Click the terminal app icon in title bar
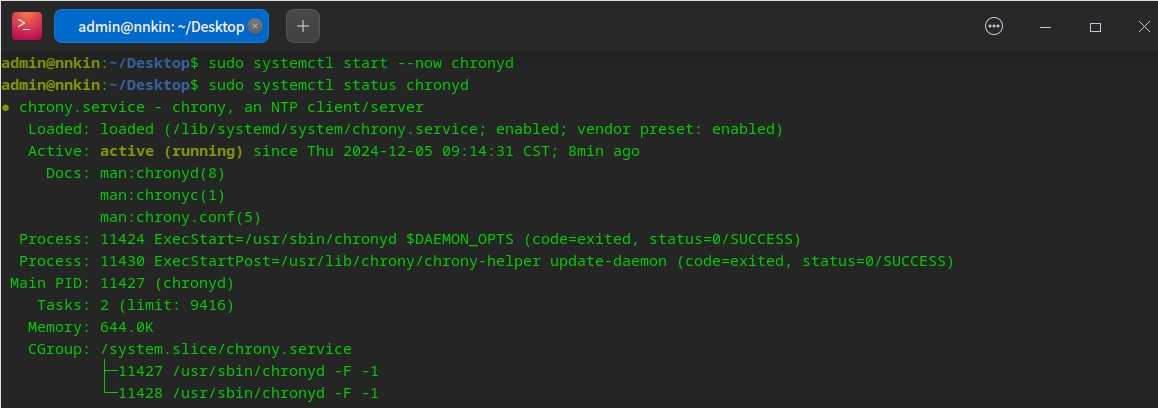This screenshot has width=1158, height=408. click(x=26, y=27)
